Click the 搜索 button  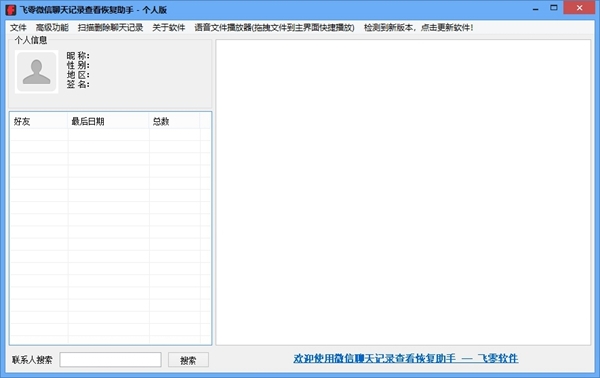188,360
